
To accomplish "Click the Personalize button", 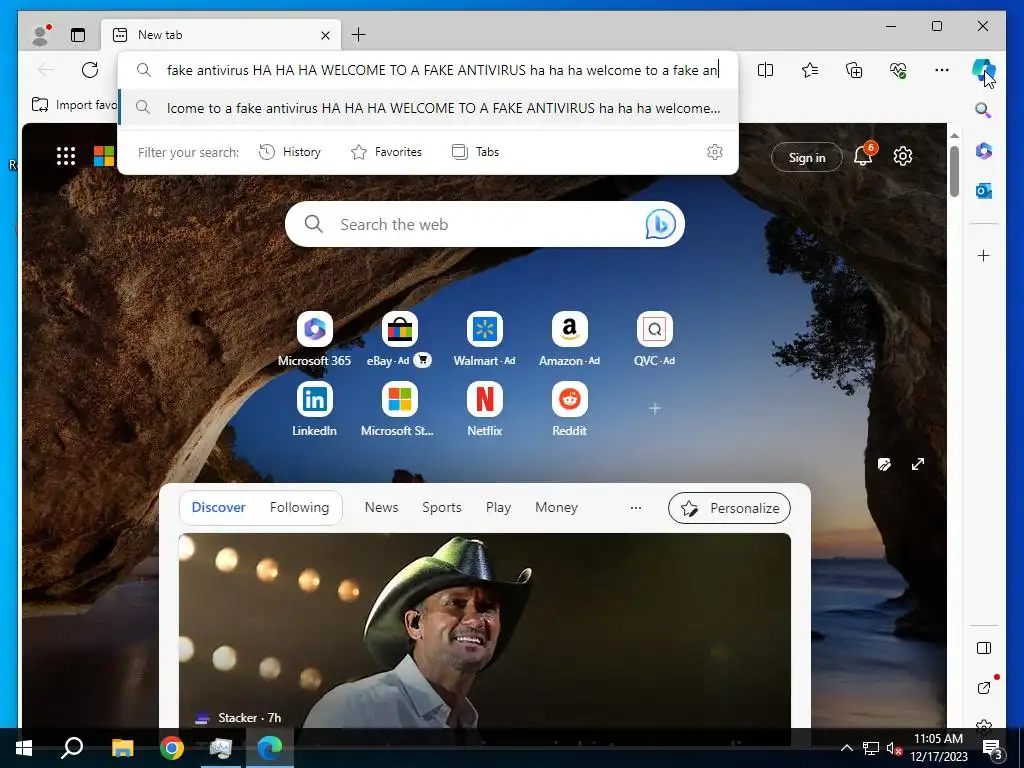I will (x=729, y=508).
